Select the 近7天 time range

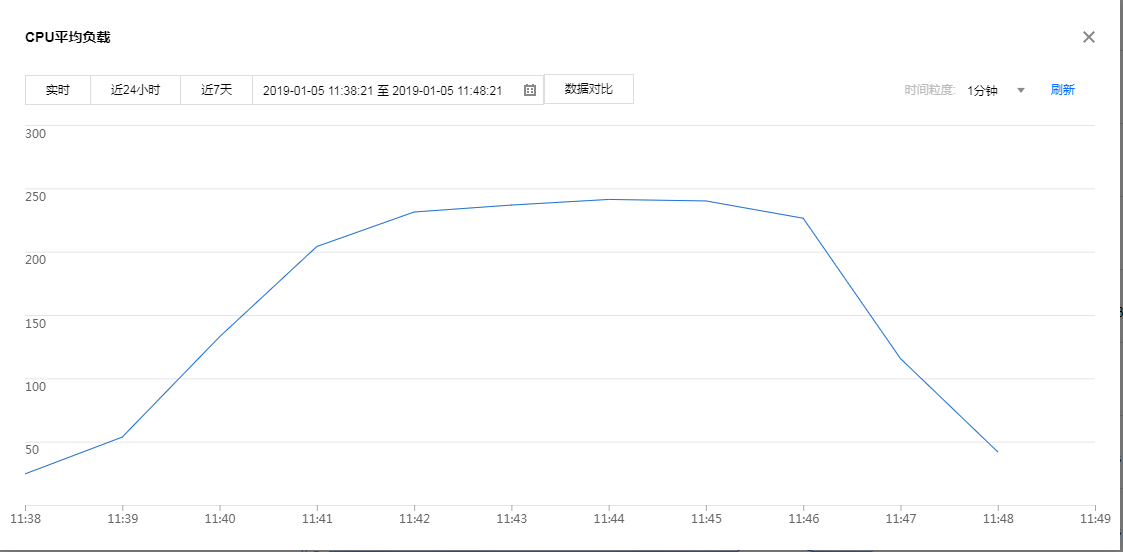pos(216,90)
